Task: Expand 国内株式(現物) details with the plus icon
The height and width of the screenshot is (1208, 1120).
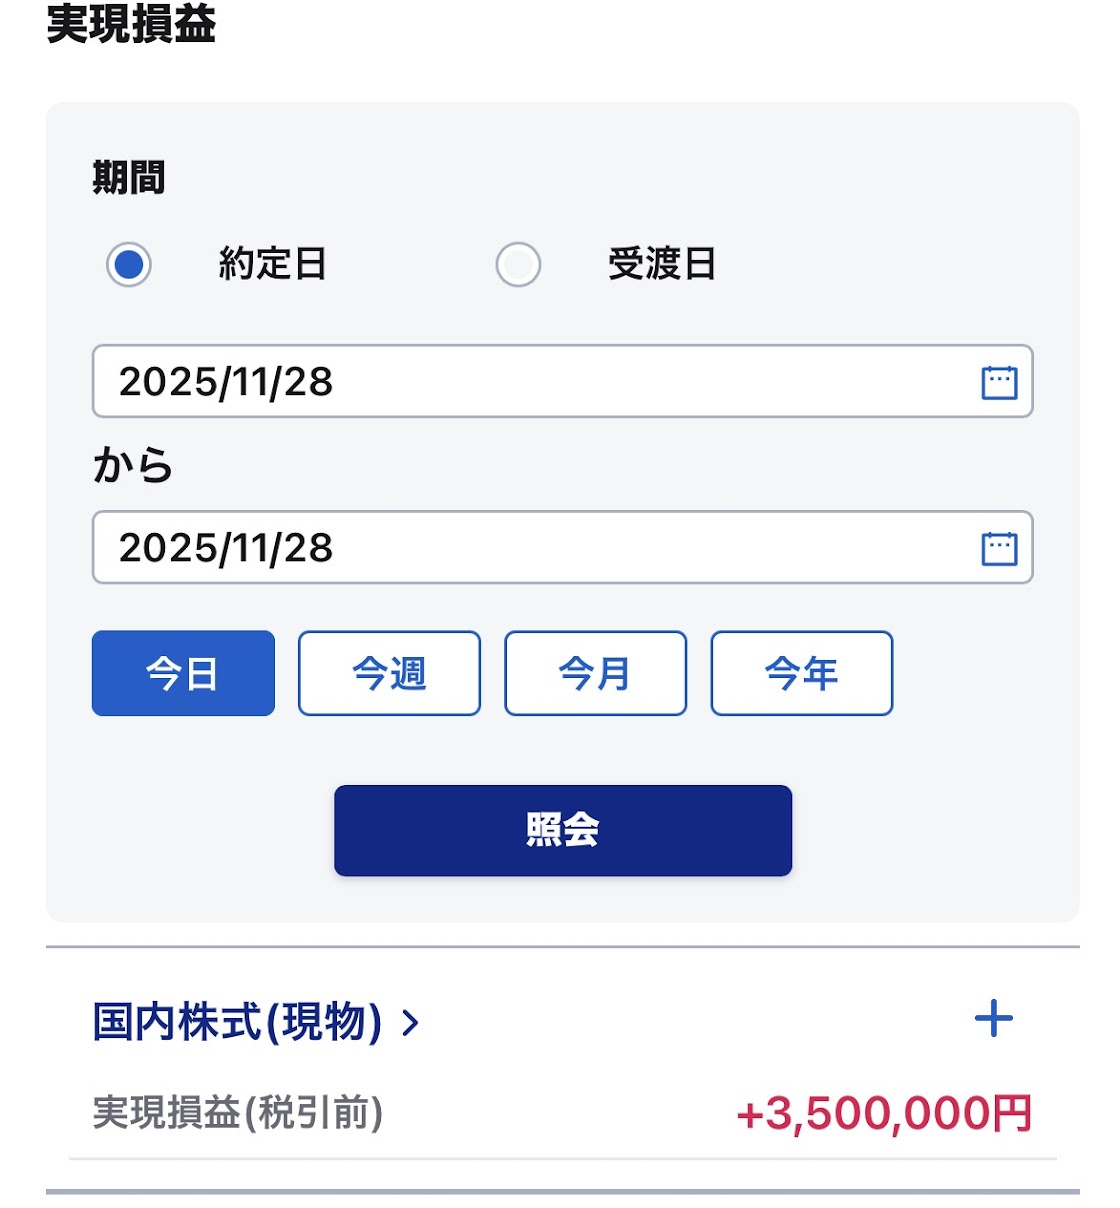Action: coord(993,1019)
